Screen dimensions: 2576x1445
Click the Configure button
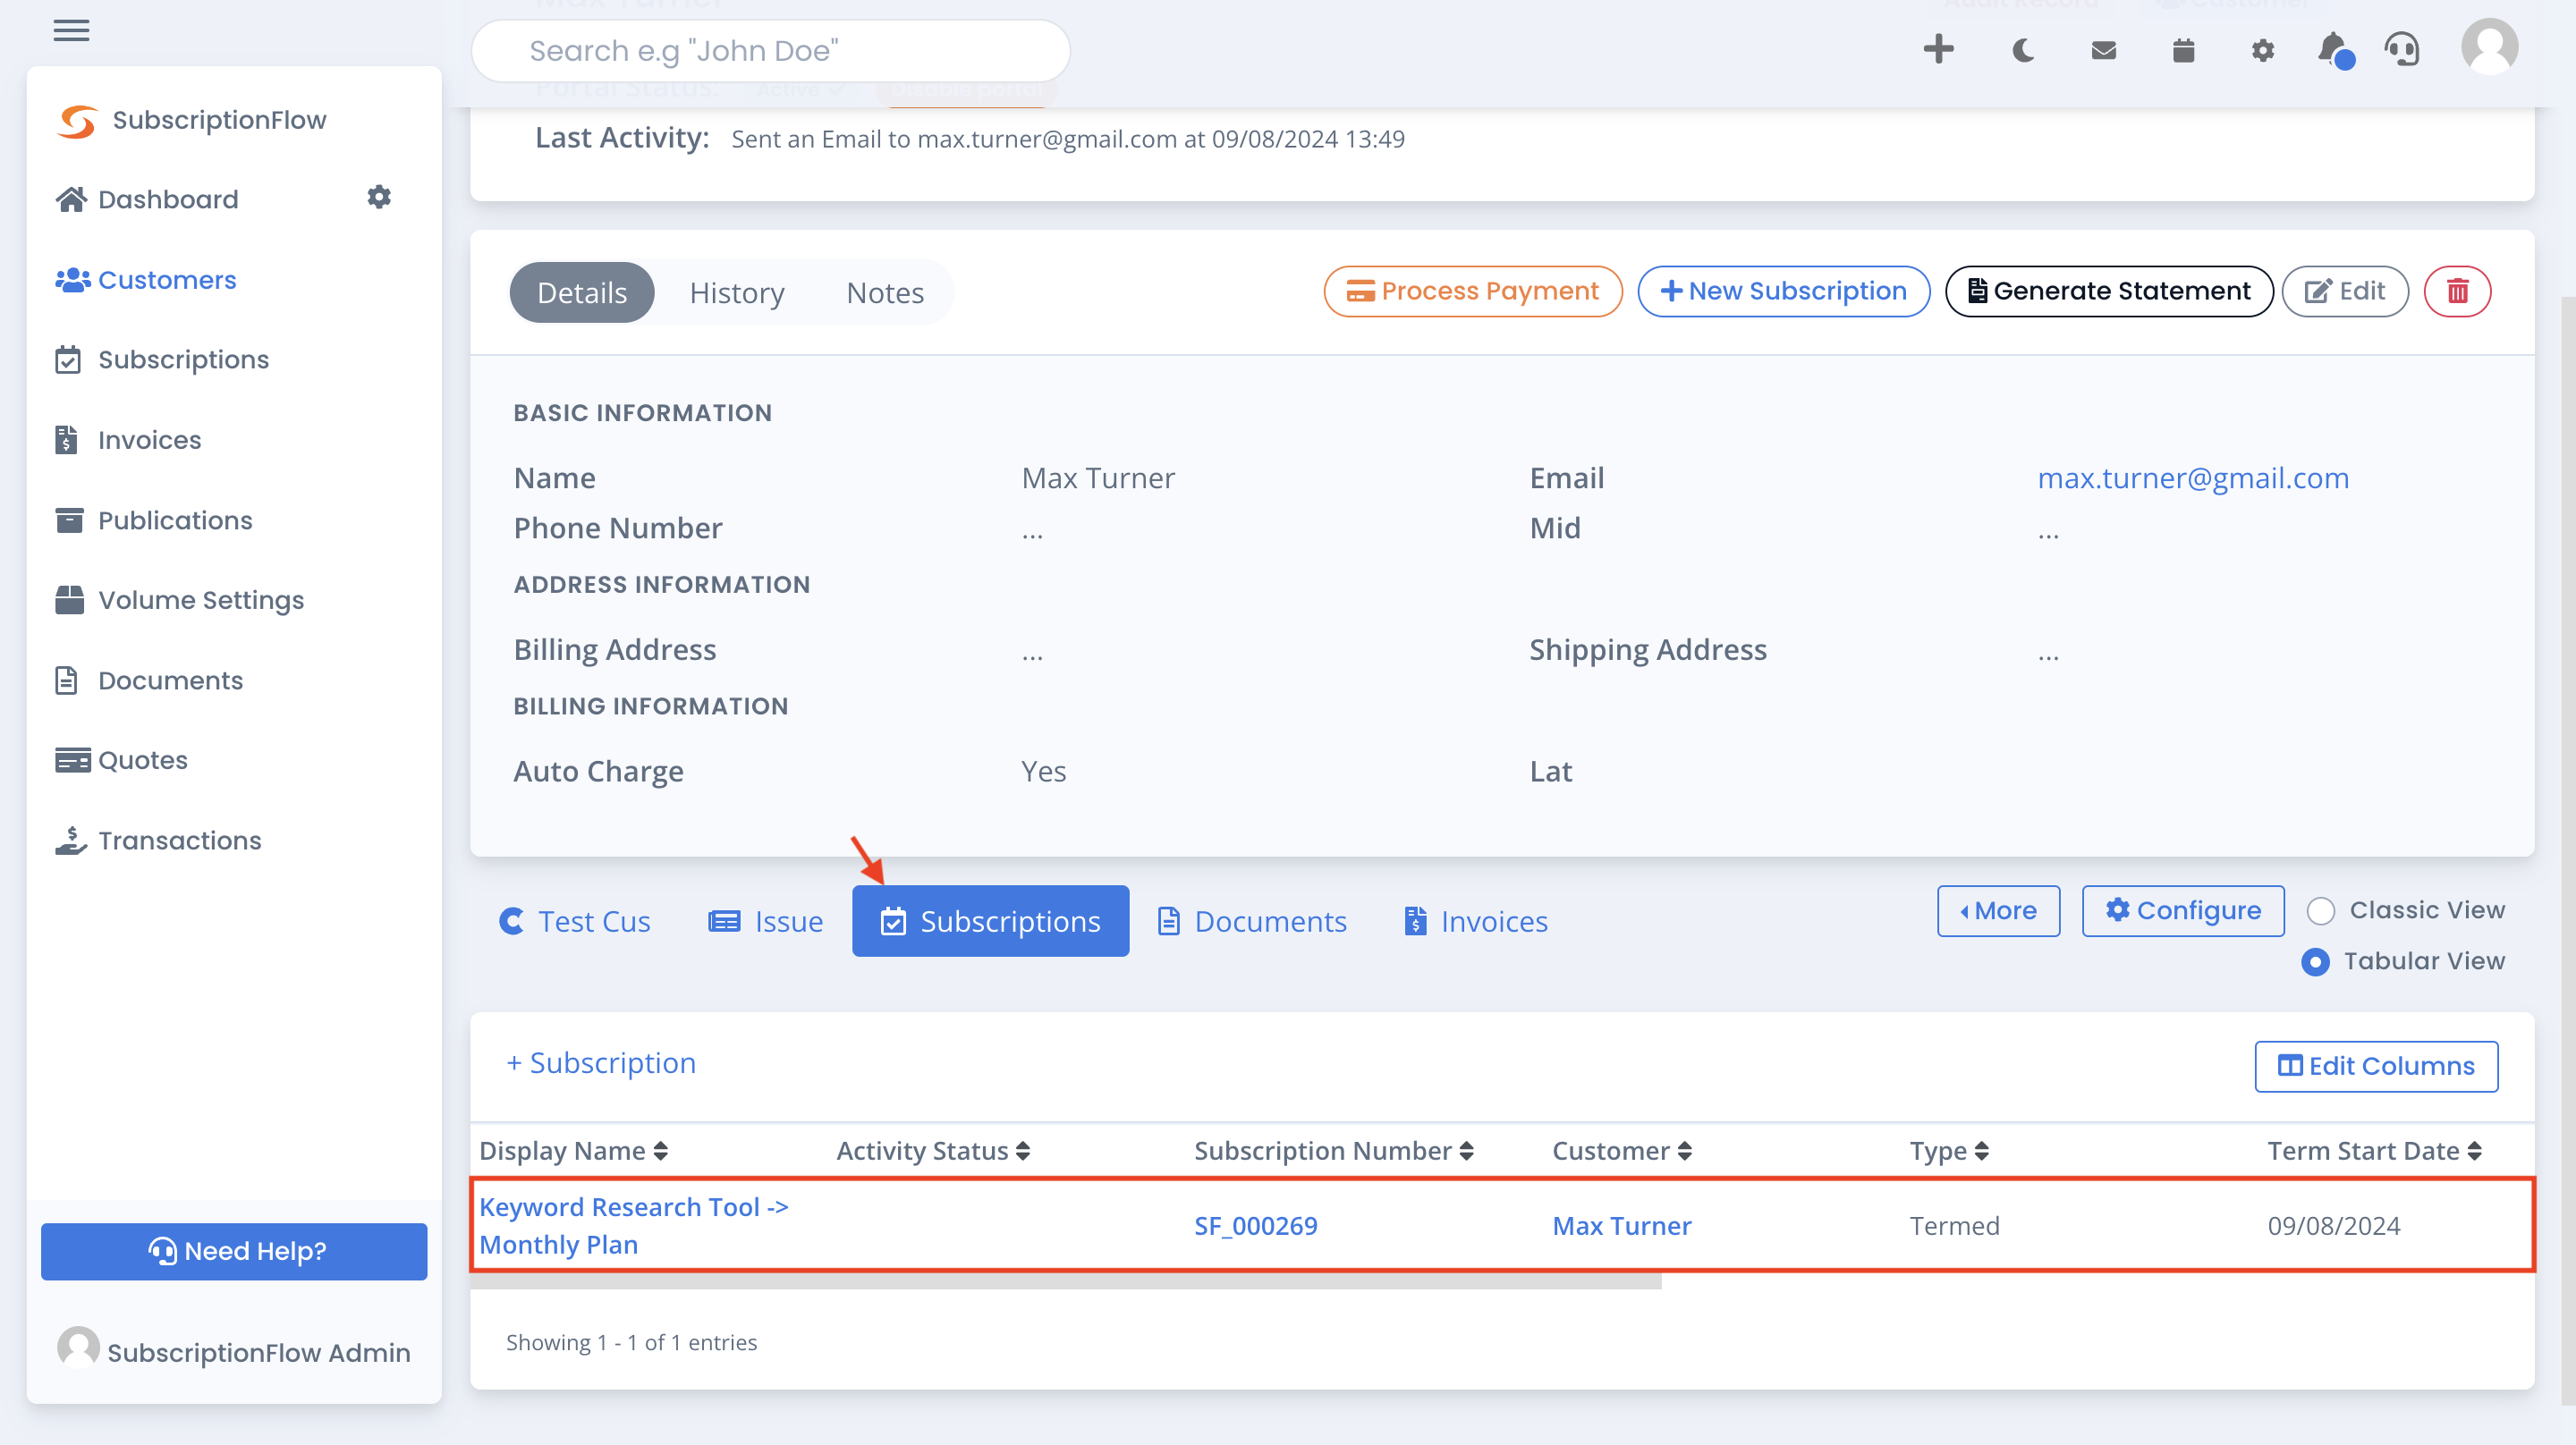point(2182,910)
